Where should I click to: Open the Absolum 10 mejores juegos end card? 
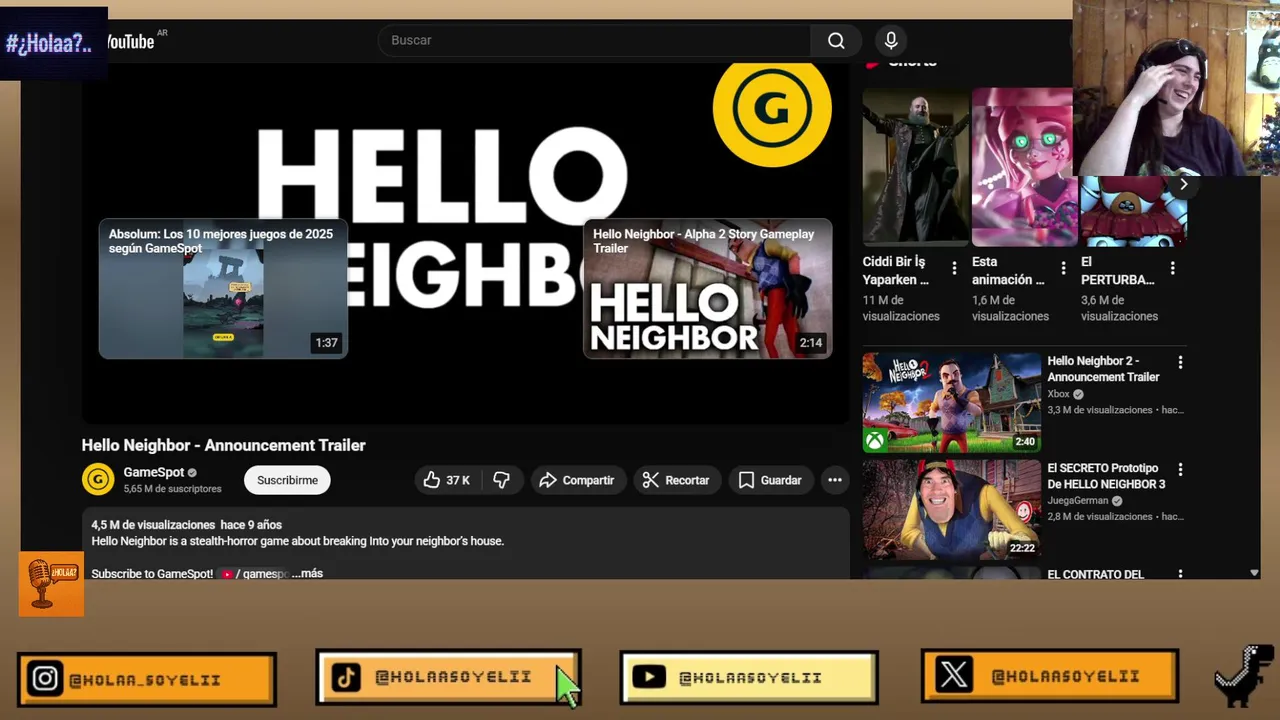click(223, 288)
